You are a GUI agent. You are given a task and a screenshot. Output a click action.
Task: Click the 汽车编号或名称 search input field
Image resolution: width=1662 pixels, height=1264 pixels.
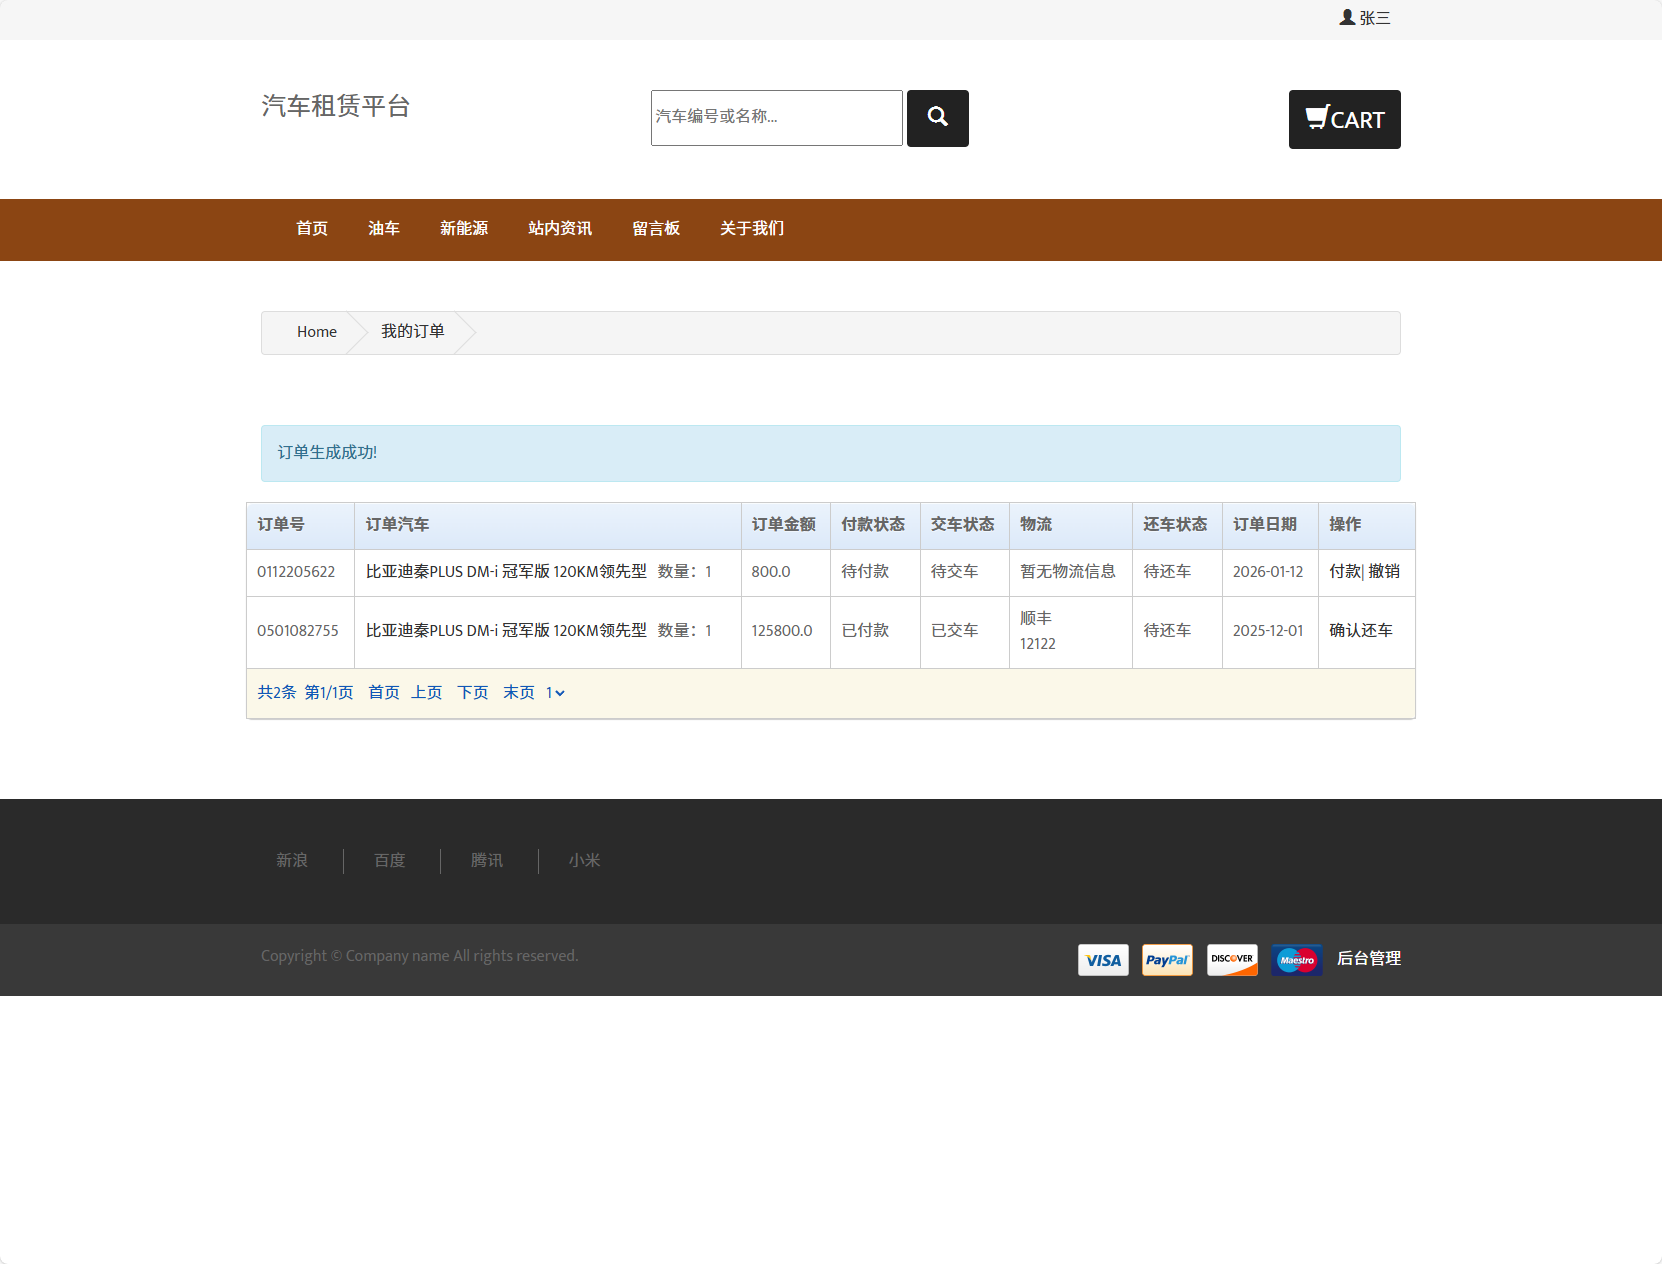776,117
